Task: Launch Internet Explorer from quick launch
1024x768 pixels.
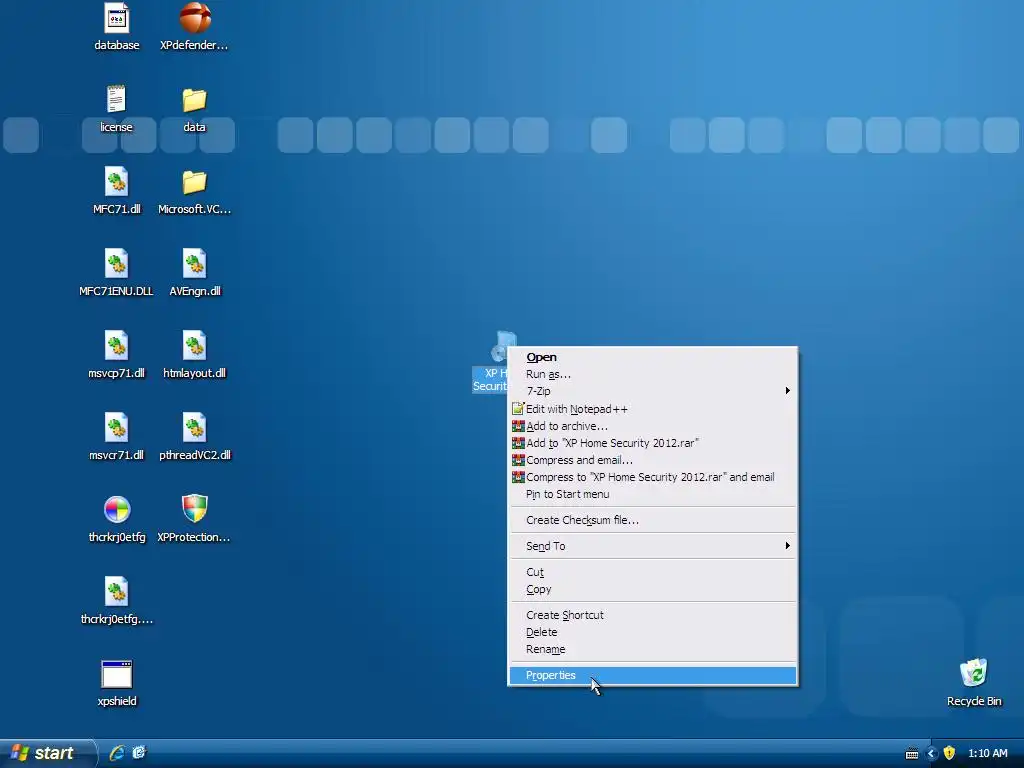Action: (117, 753)
